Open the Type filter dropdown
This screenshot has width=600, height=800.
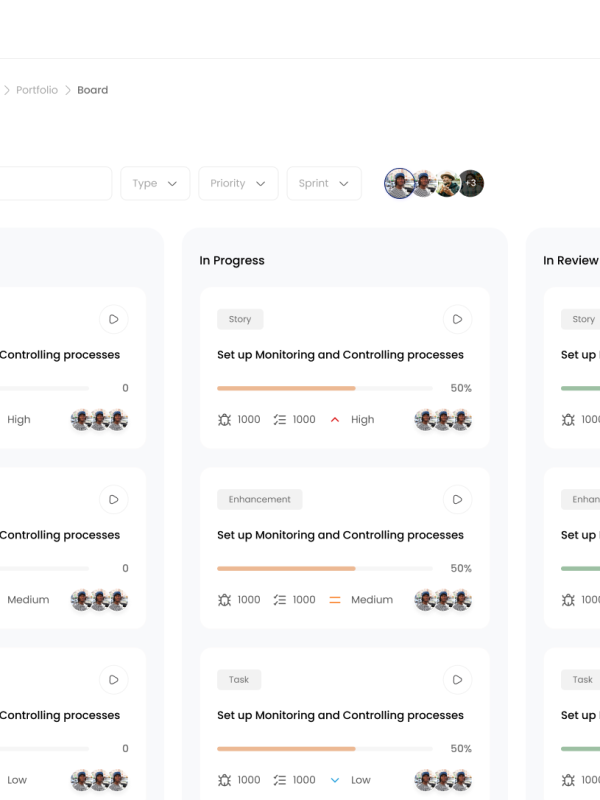[x=155, y=183]
